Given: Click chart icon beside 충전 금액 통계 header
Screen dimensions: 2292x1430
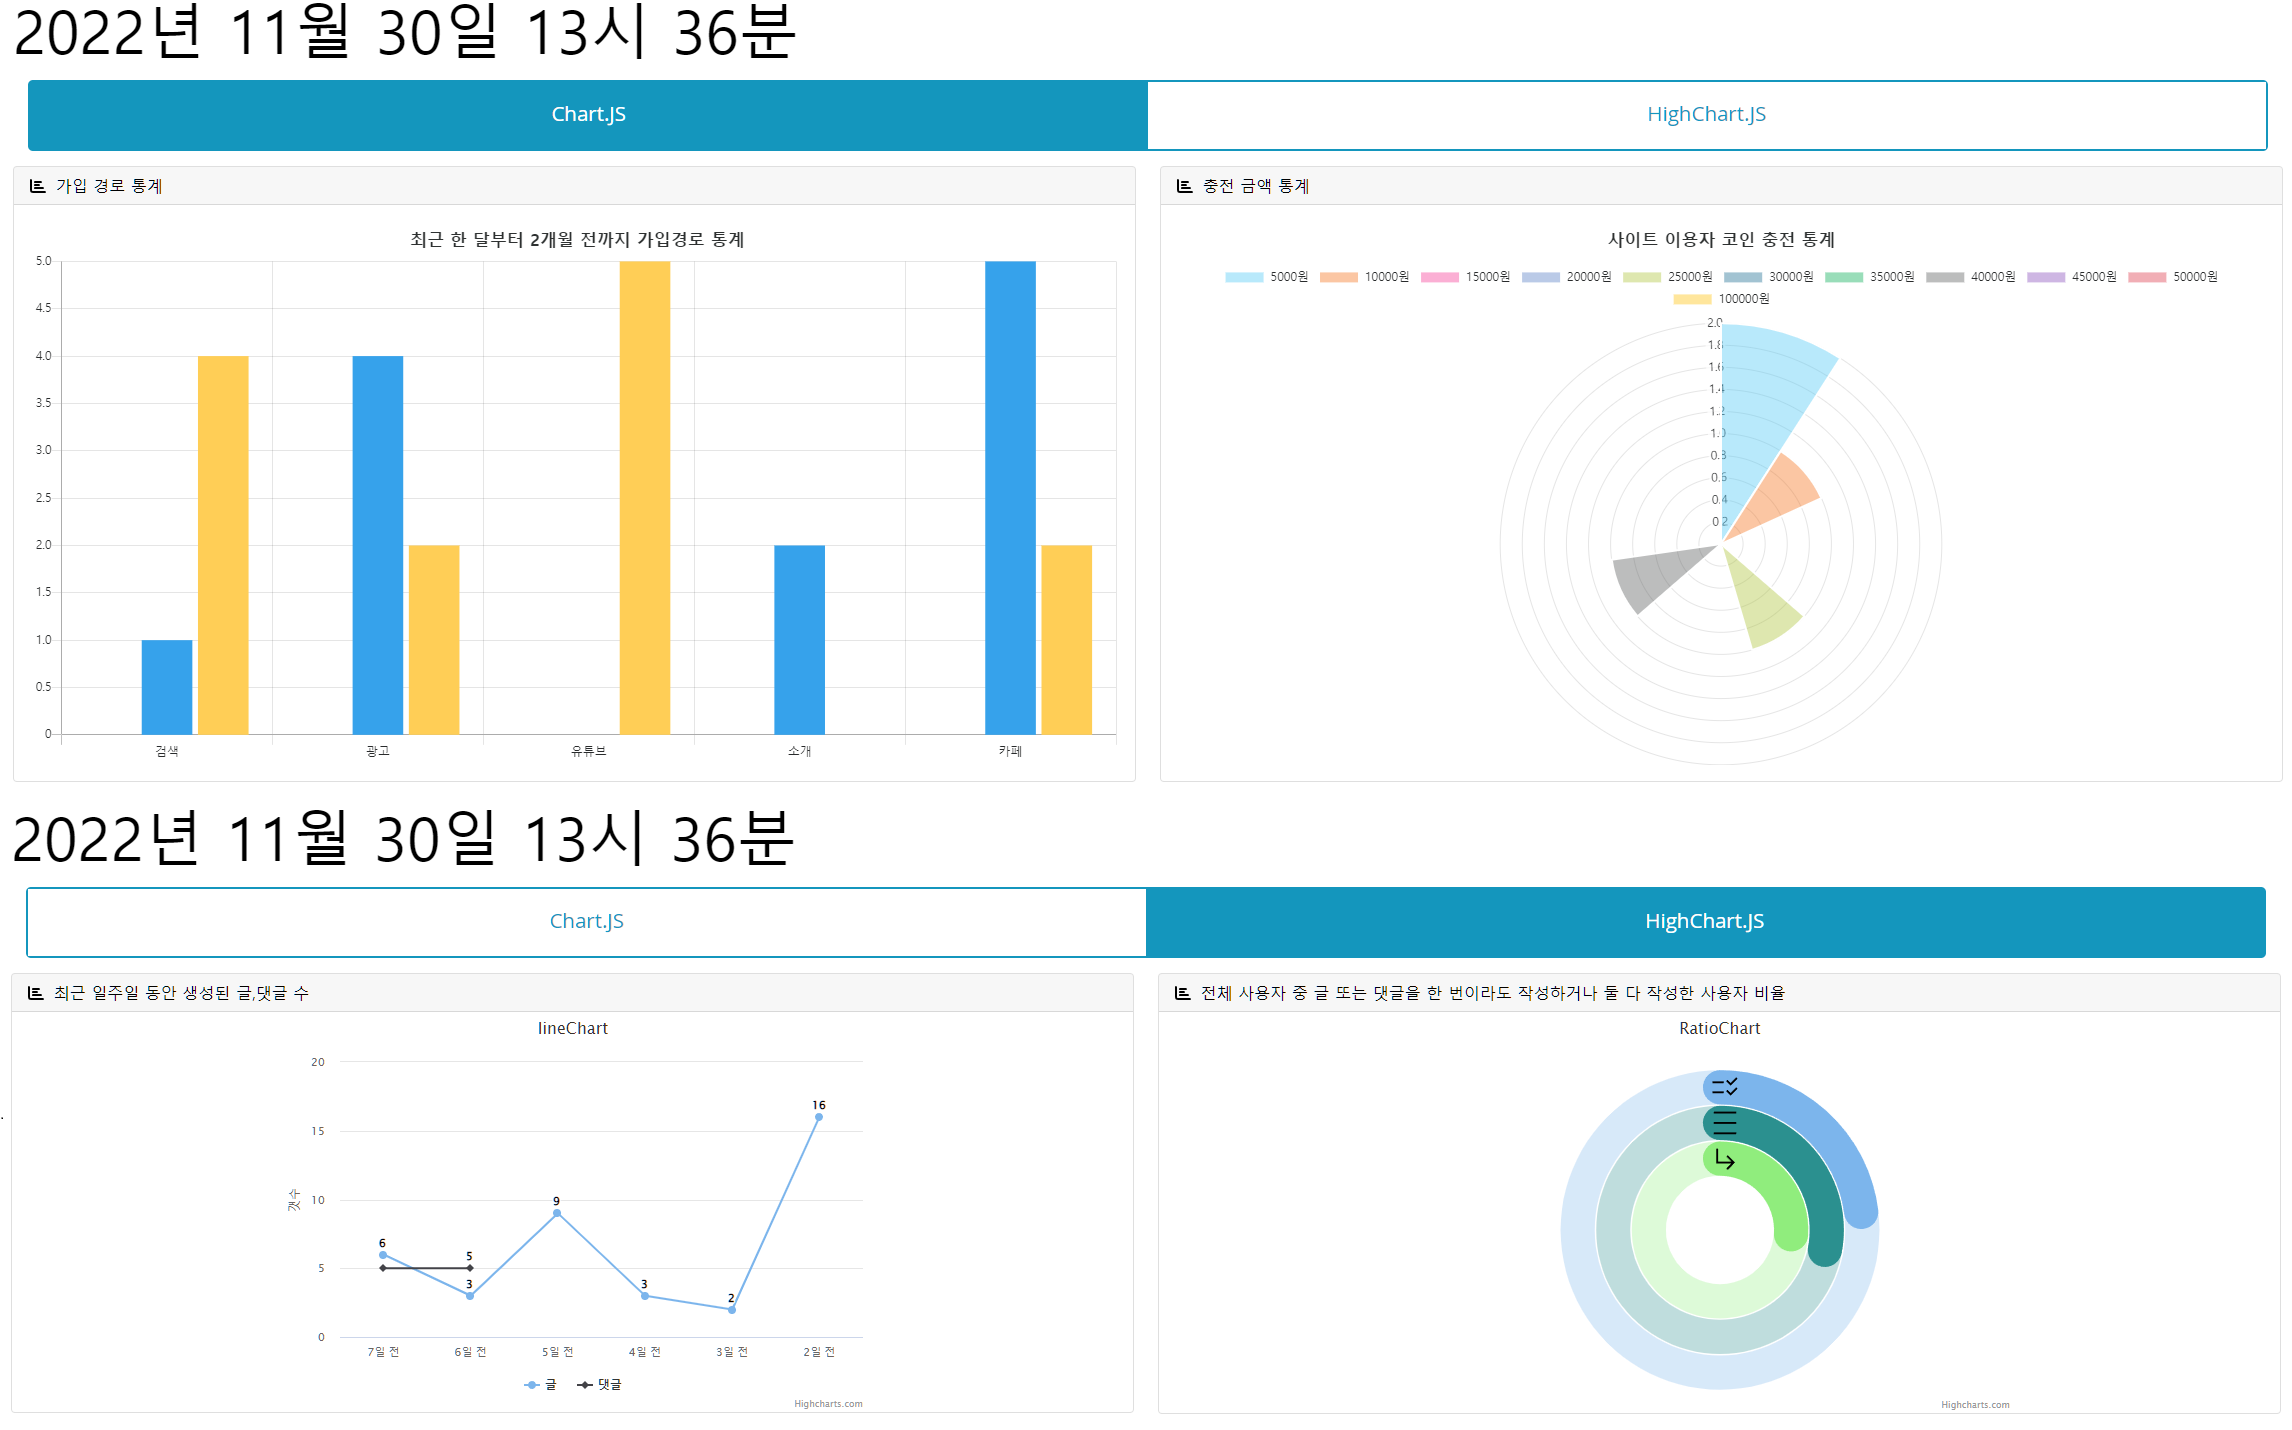Looking at the screenshot, I should coord(1184,186).
